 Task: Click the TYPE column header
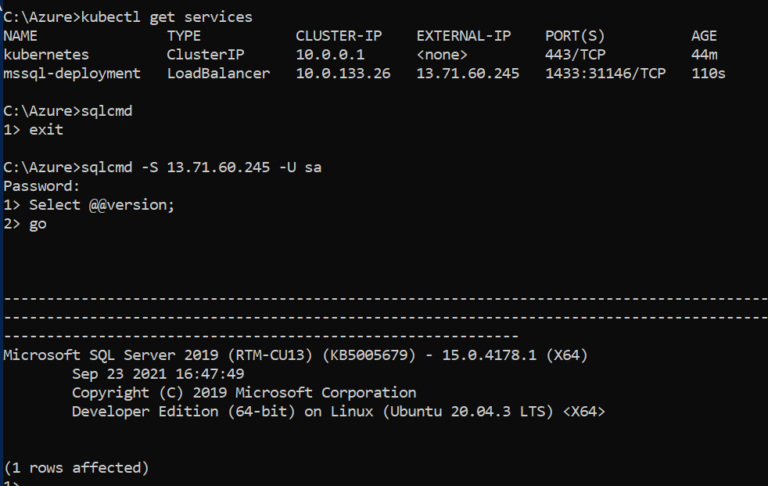tap(184, 36)
